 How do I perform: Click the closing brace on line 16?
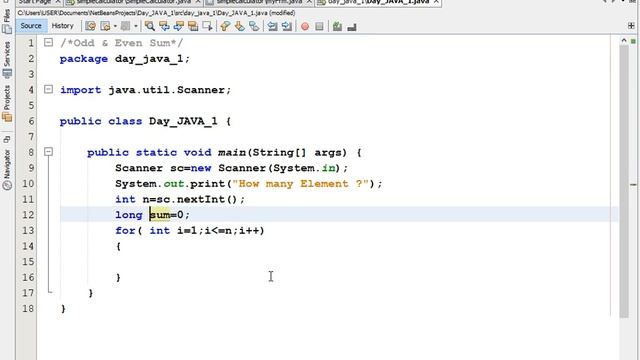pyautogui.click(x=118, y=278)
